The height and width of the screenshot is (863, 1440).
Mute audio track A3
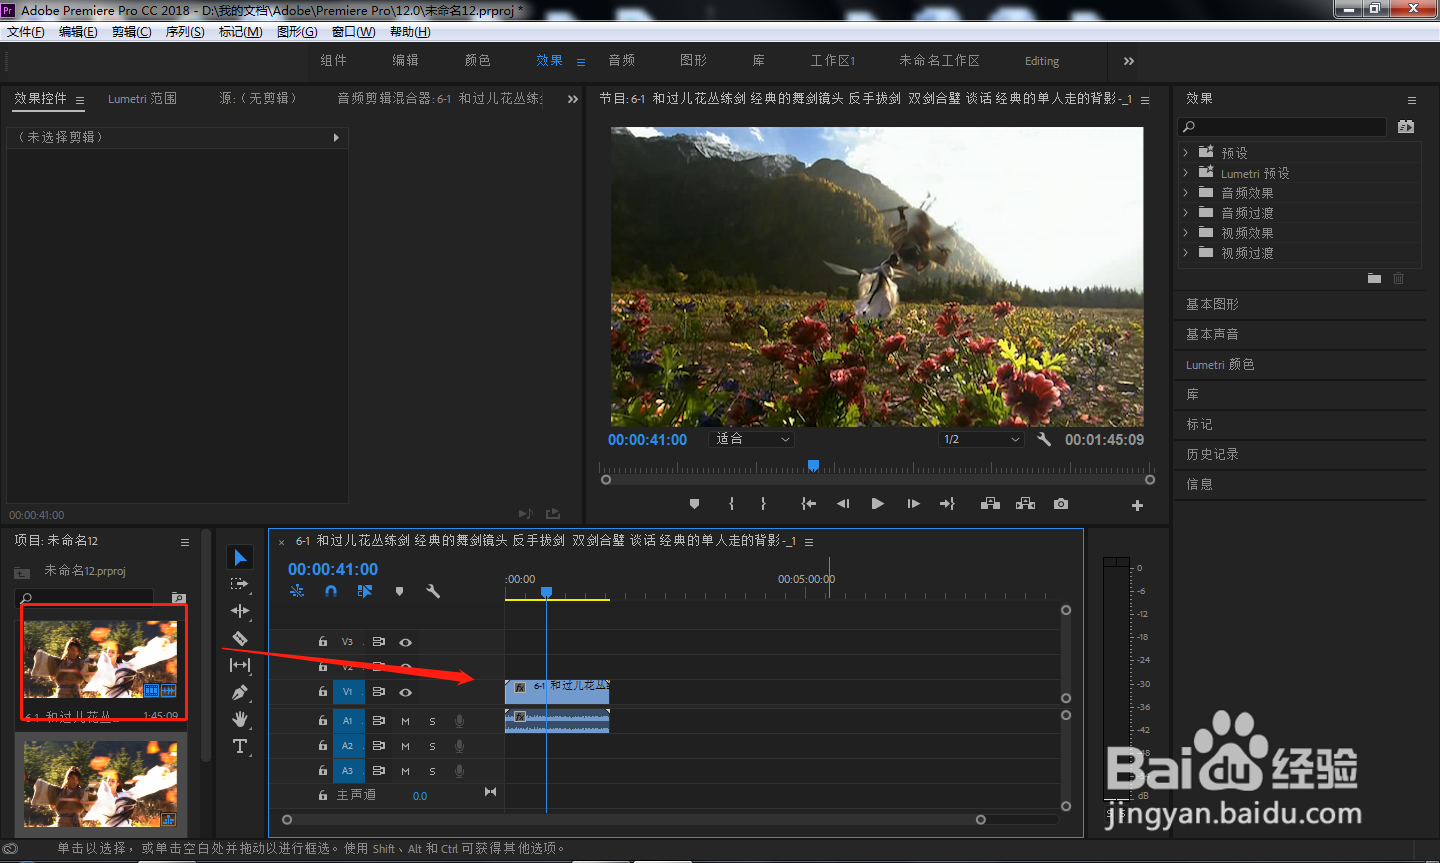click(405, 771)
